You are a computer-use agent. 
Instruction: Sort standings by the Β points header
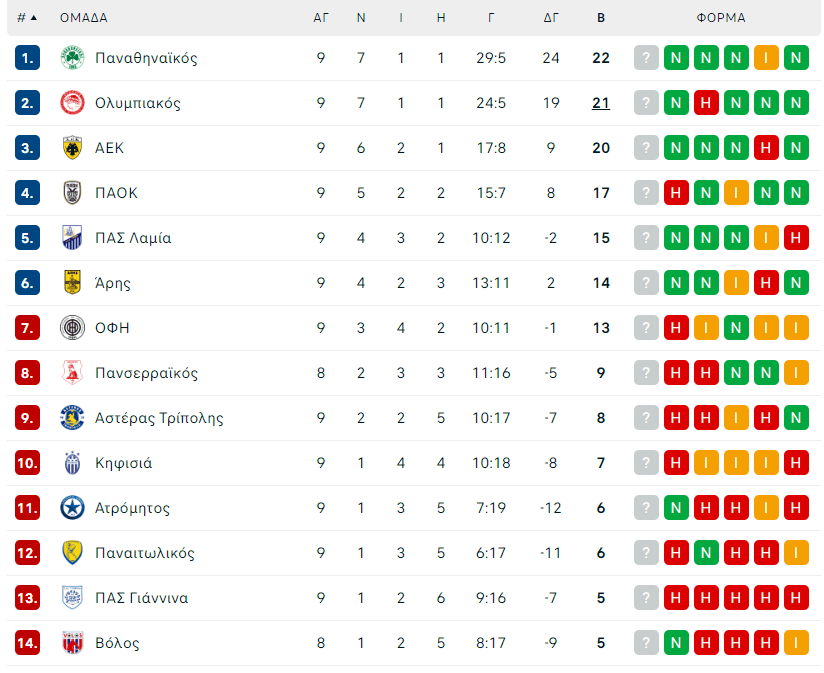600,18
